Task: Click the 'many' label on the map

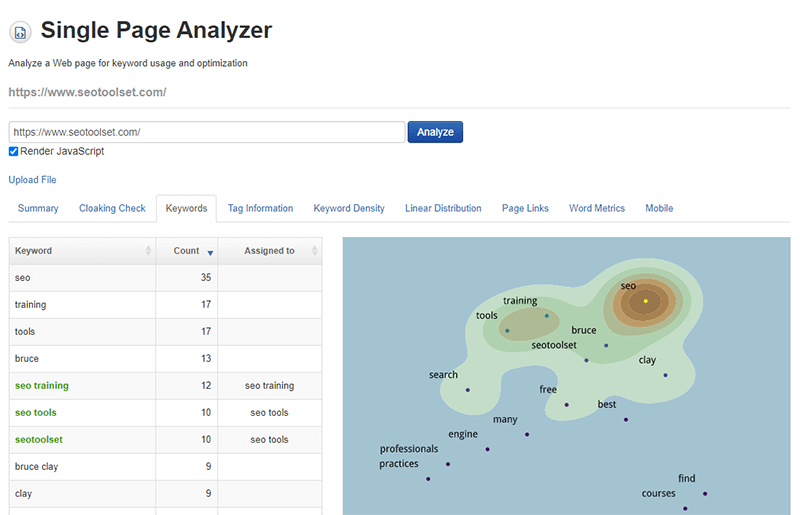Action: 505,420
